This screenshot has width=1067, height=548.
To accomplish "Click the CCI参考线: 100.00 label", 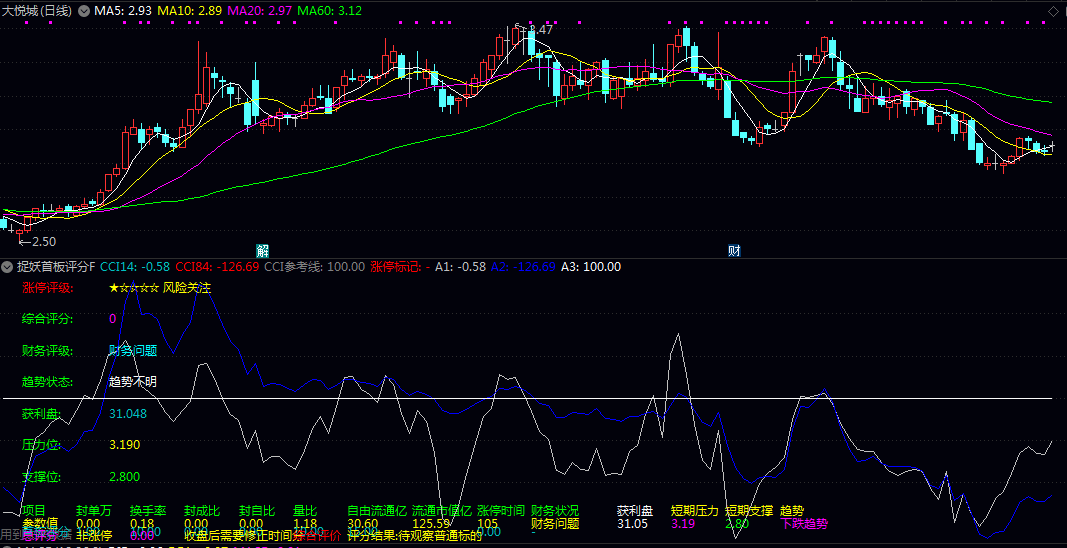I will pyautogui.click(x=314, y=267).
